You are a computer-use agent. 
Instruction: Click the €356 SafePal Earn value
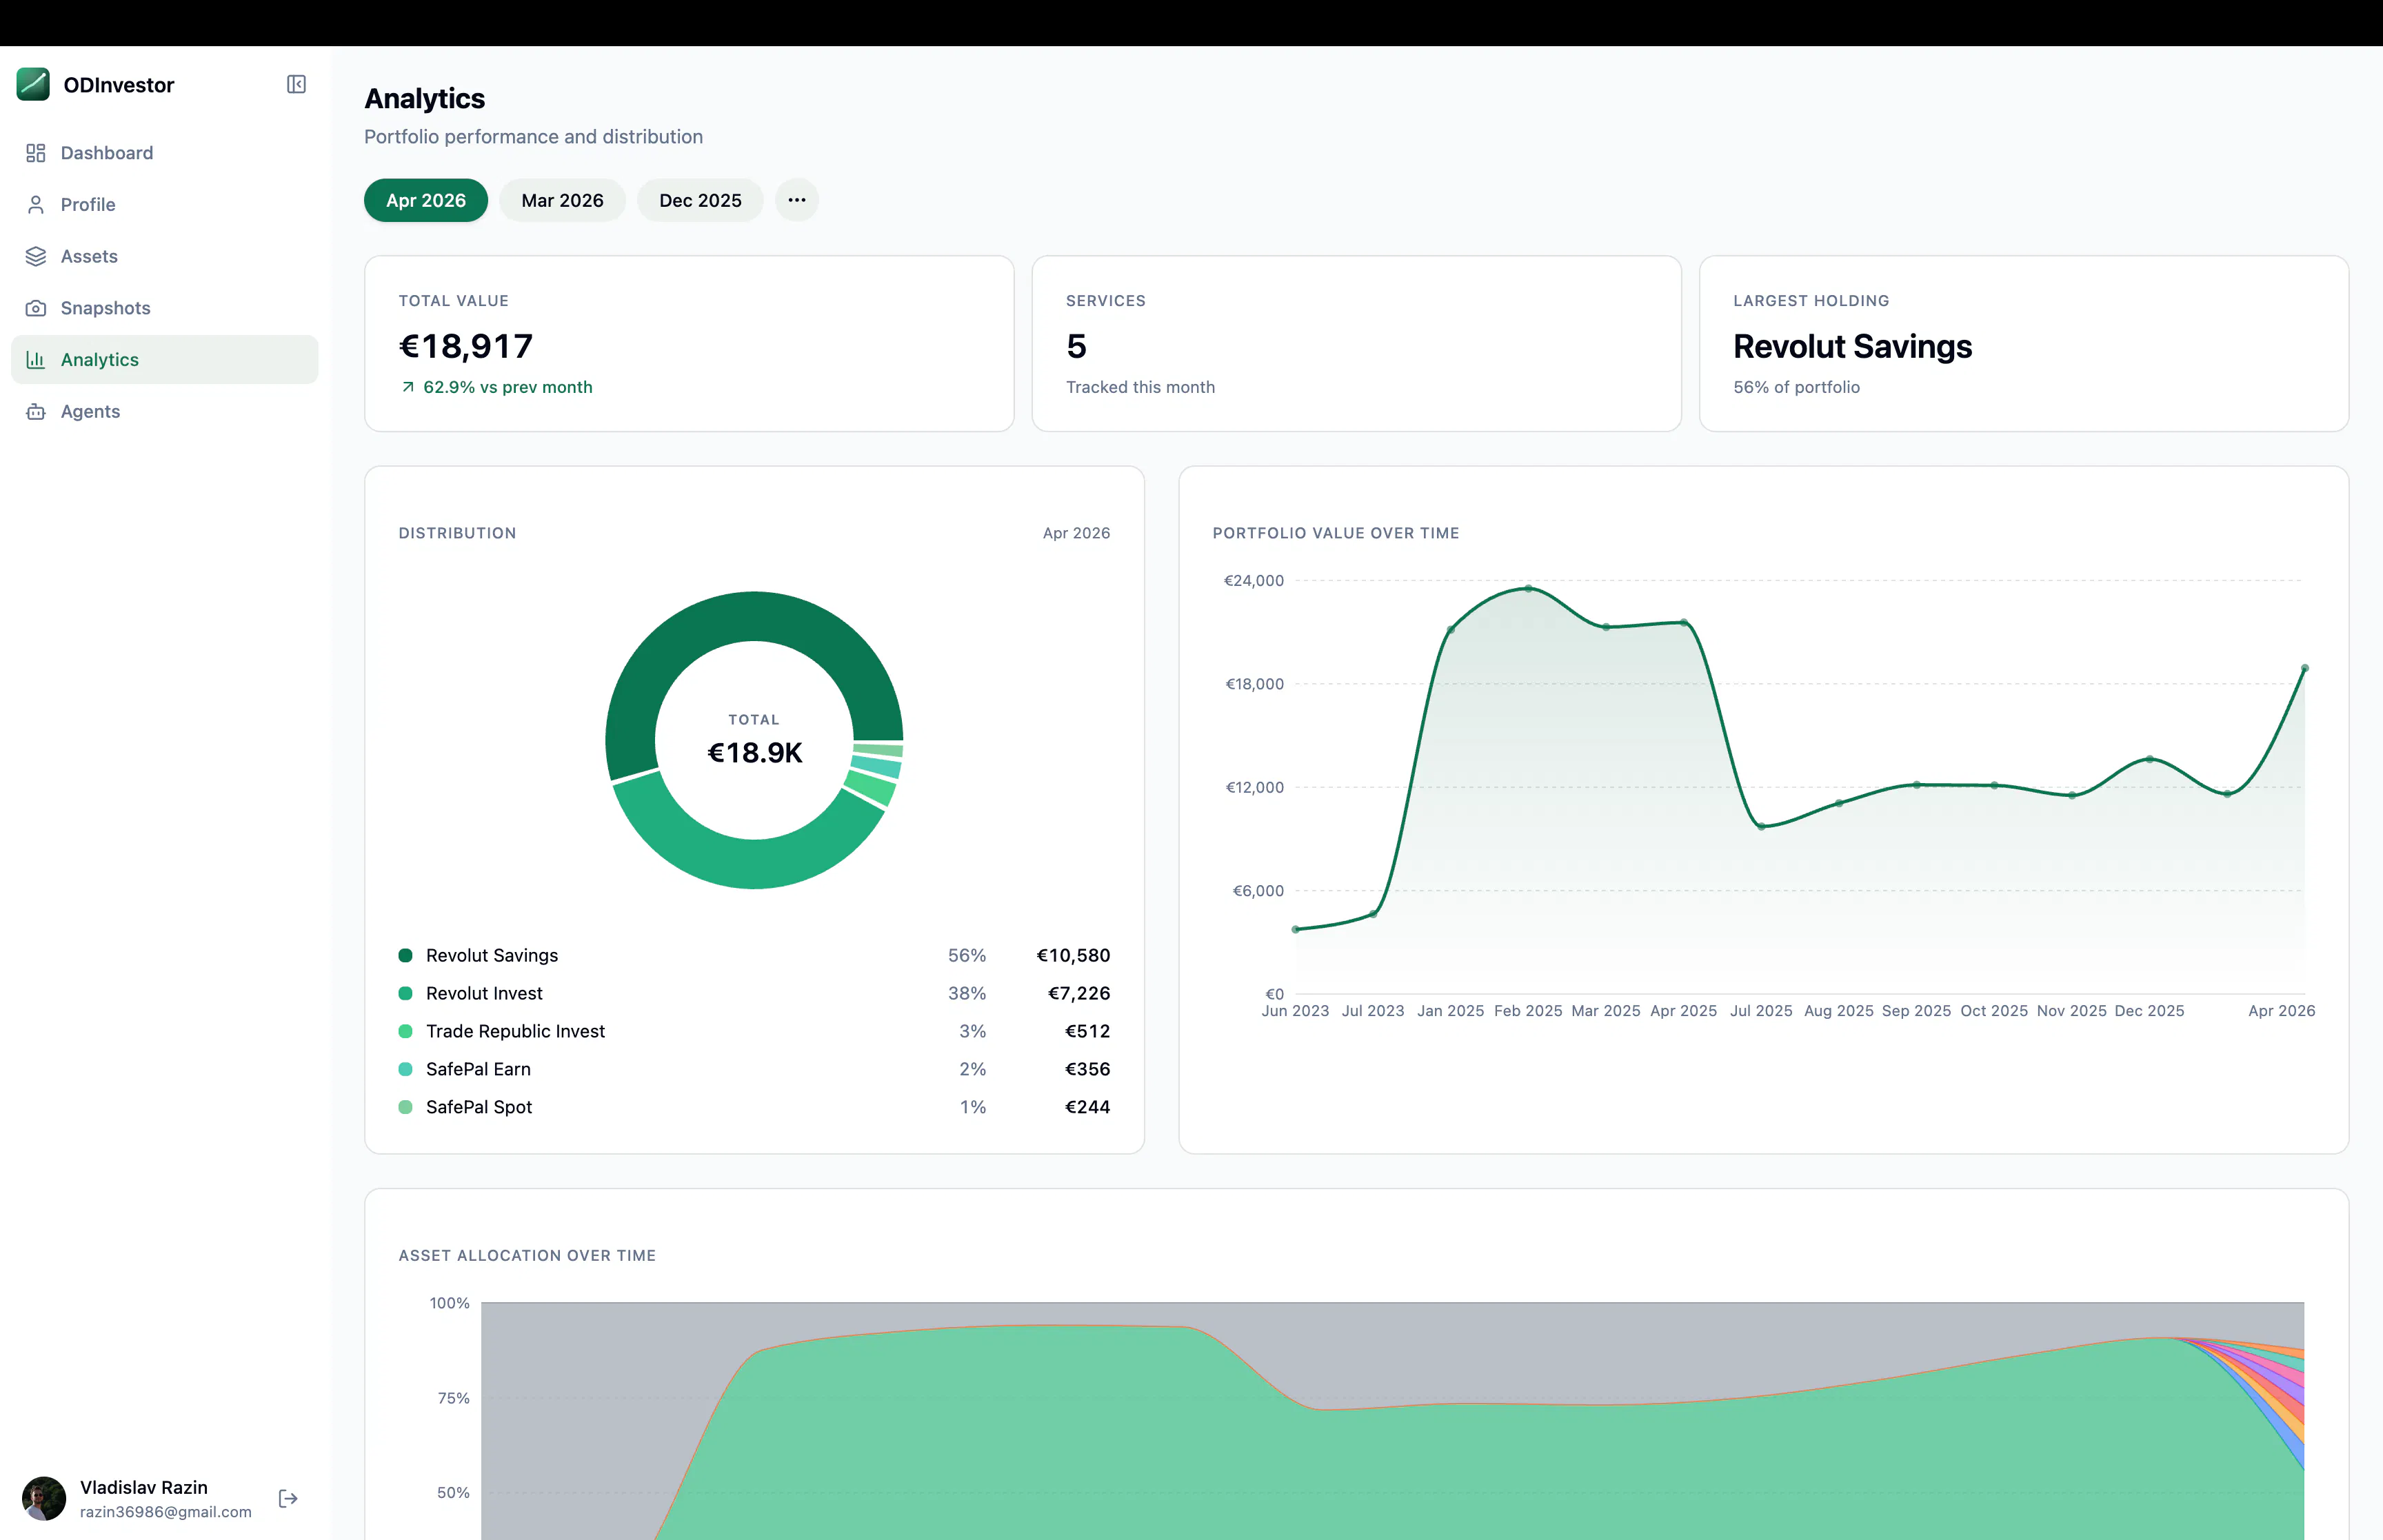1087,1069
